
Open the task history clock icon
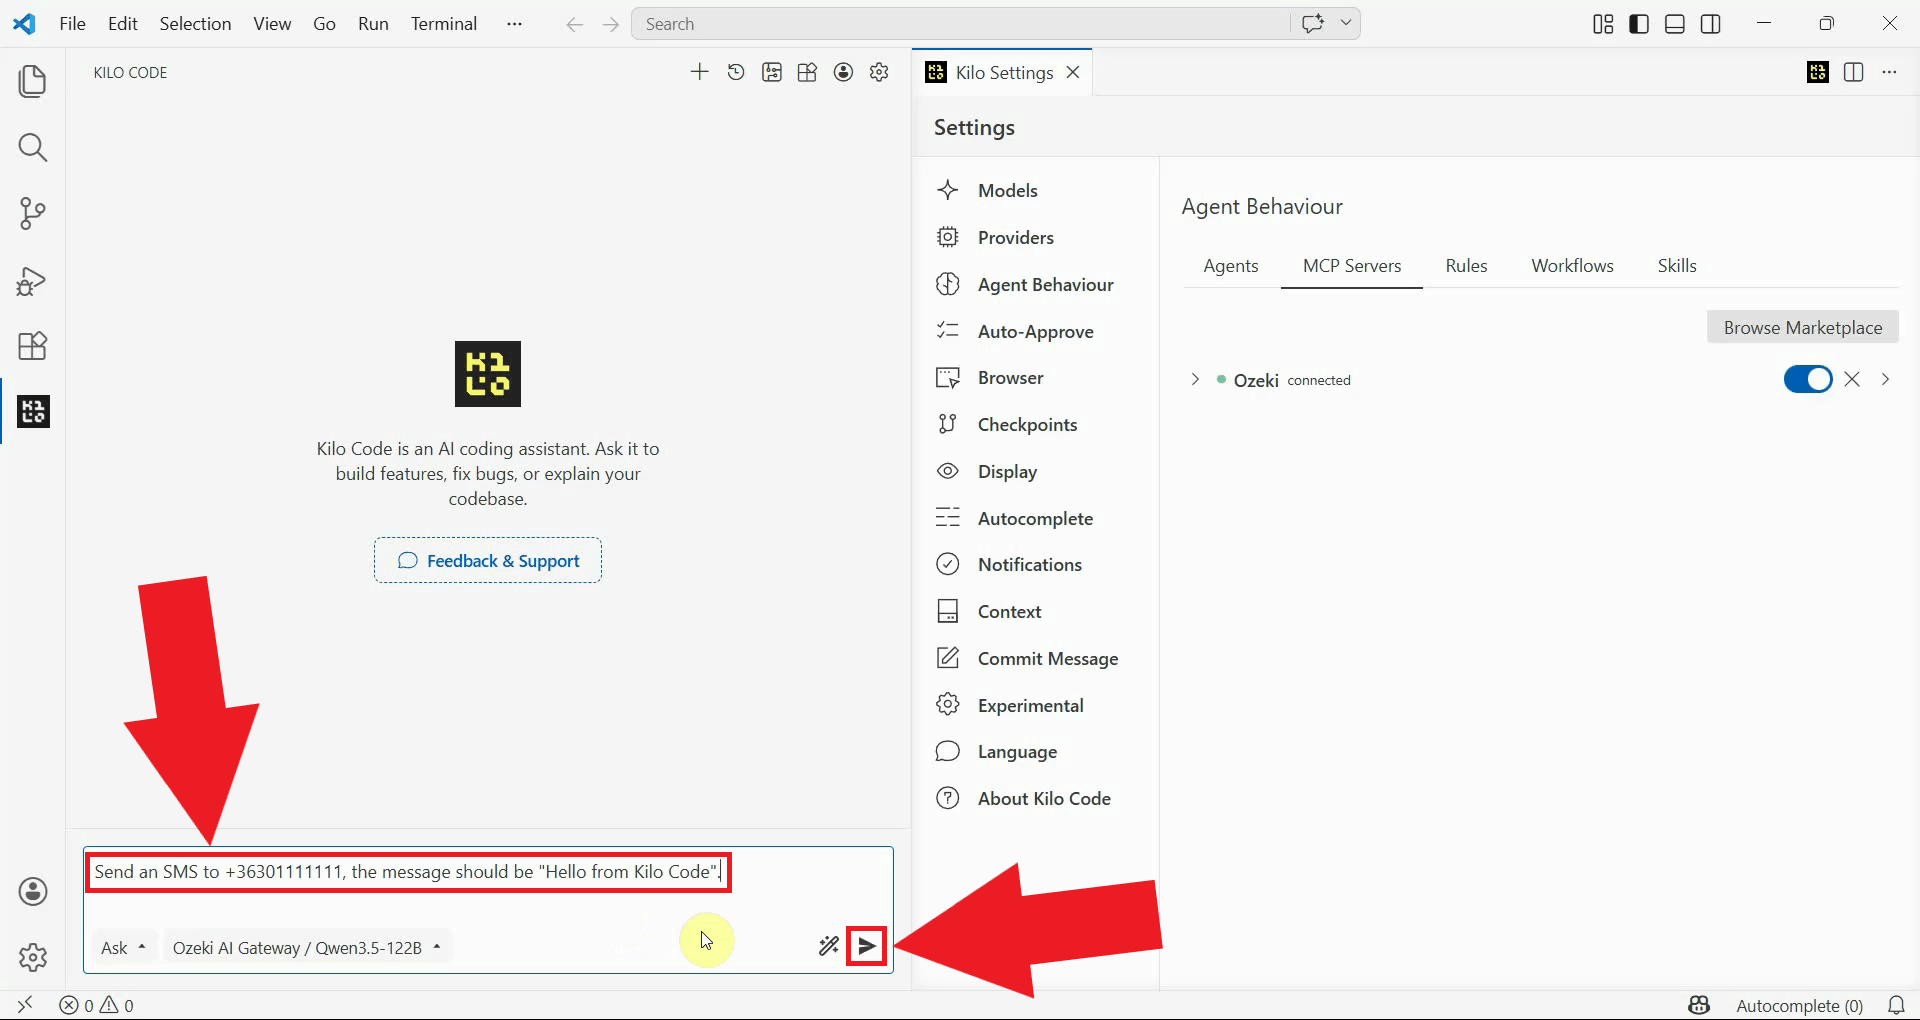point(736,72)
